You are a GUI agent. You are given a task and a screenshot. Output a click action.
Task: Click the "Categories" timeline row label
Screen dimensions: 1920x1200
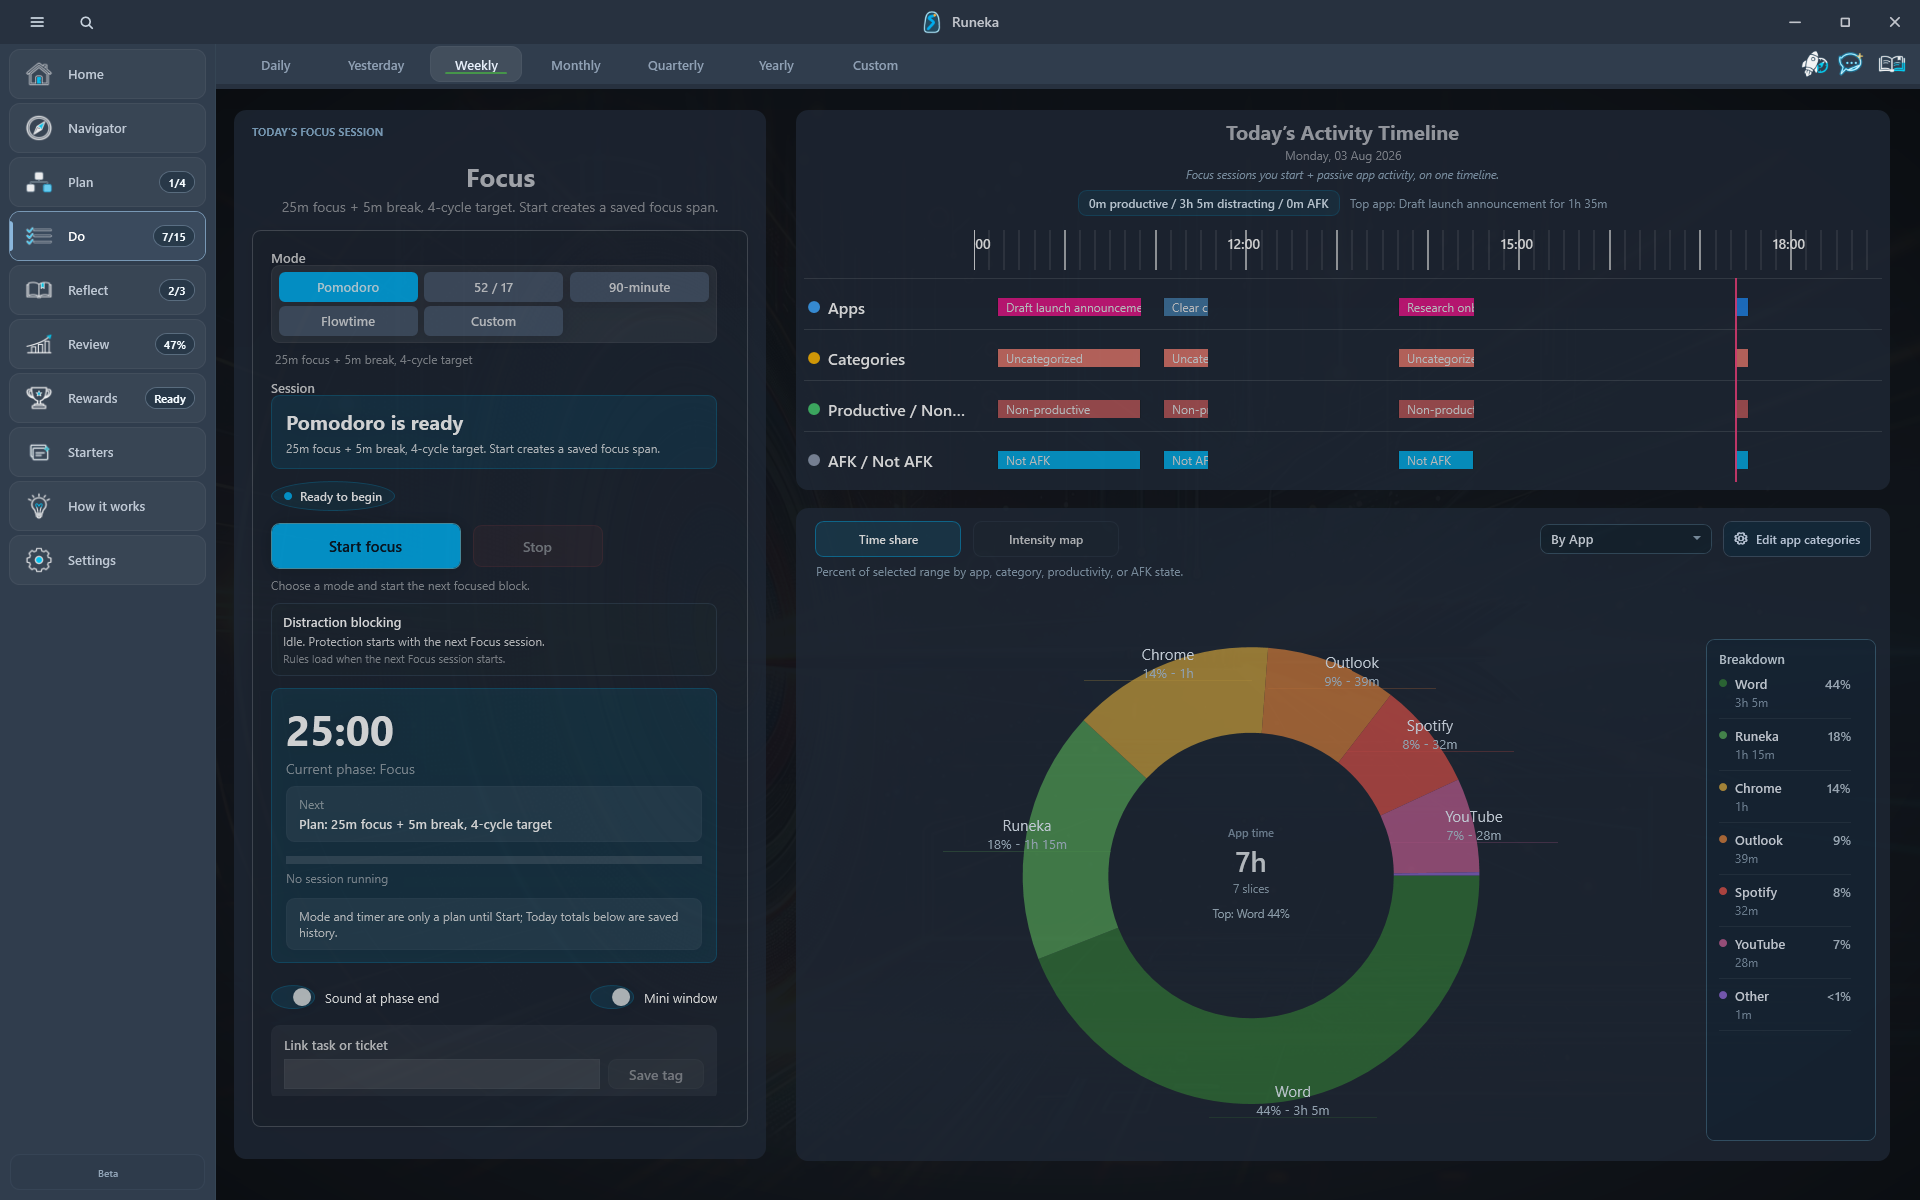866,359
